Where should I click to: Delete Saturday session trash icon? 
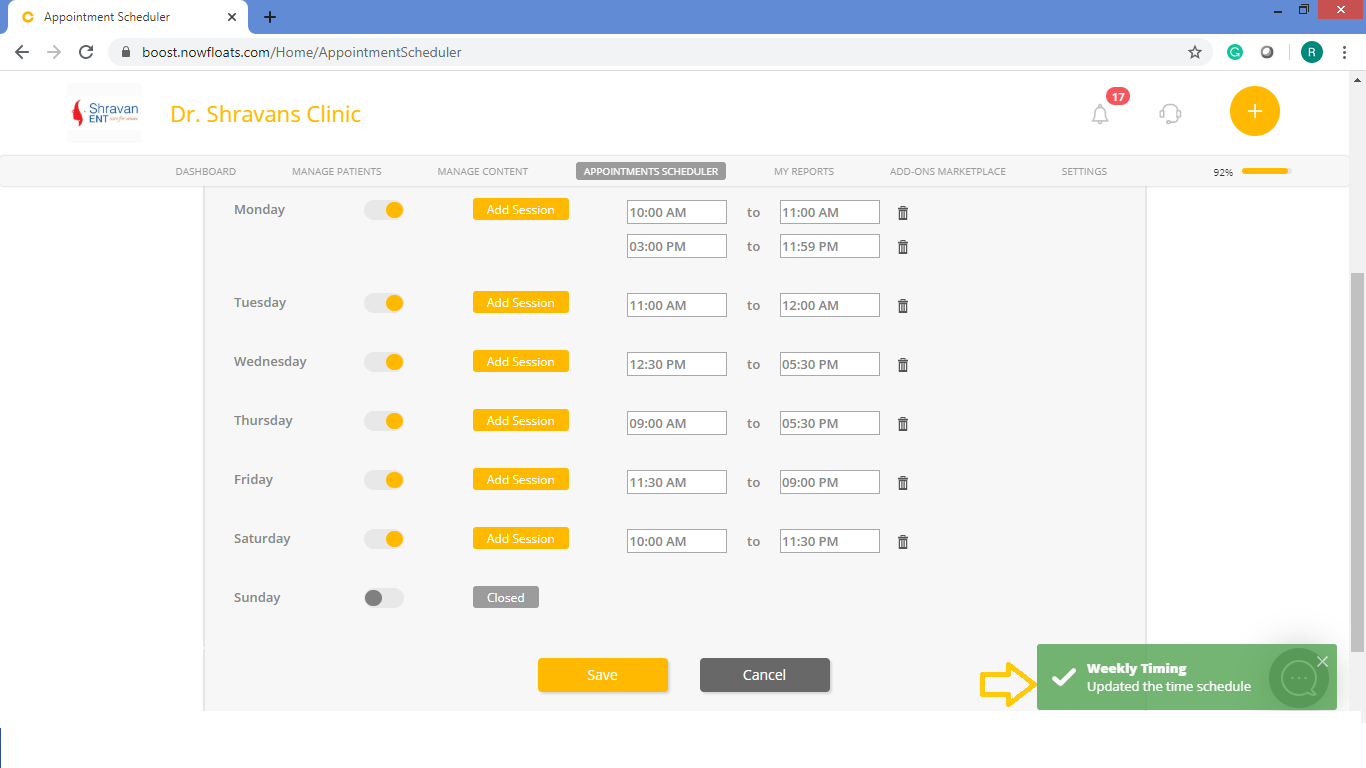903,542
